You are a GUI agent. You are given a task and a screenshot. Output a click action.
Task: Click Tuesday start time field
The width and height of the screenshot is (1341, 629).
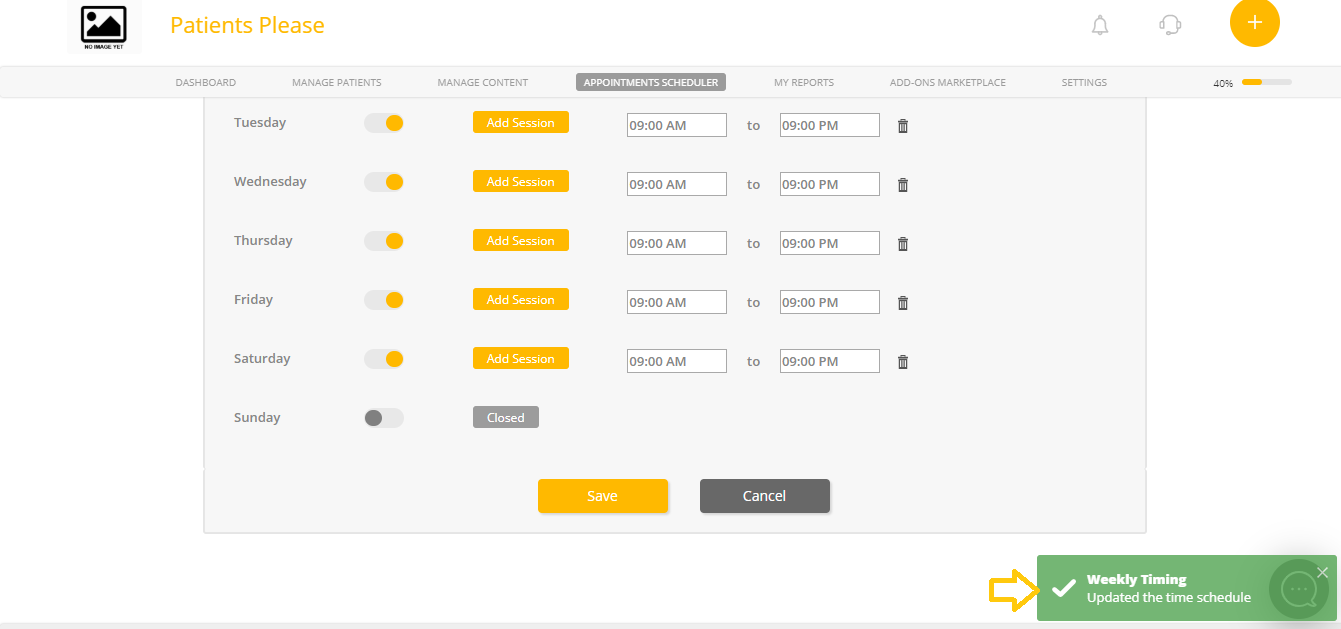coord(677,125)
